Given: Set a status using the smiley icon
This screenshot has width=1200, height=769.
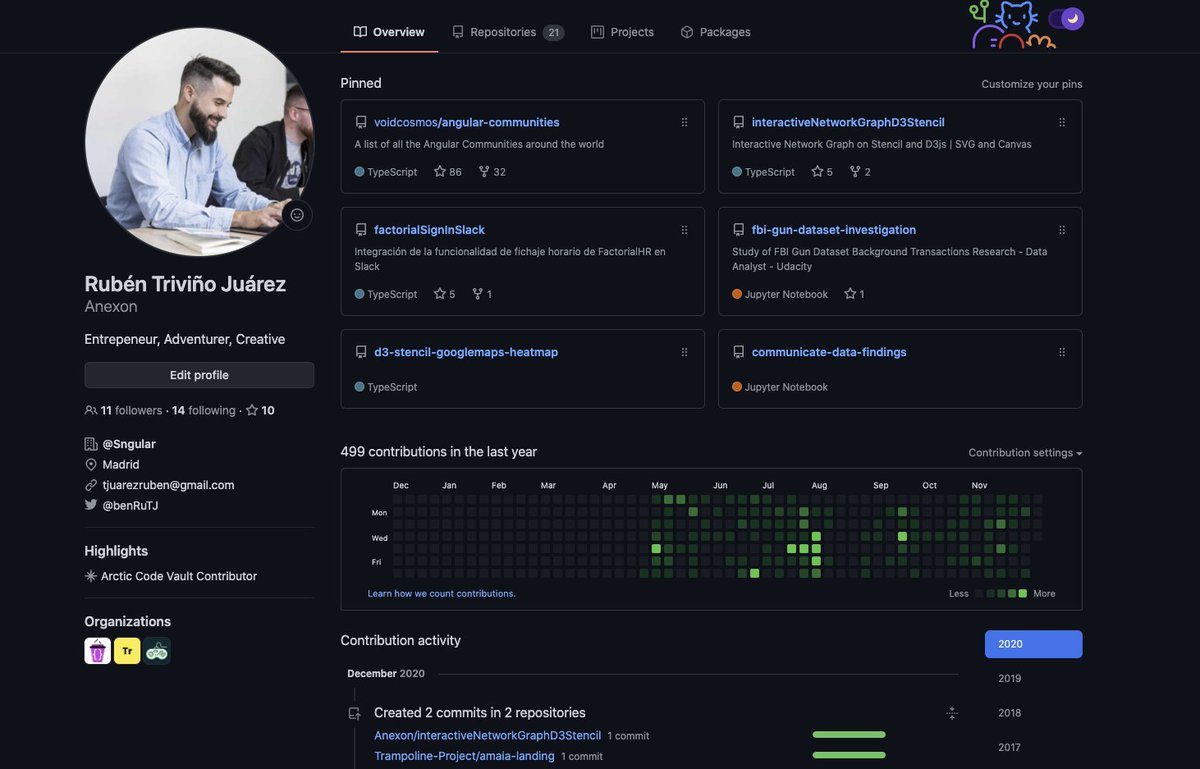Looking at the screenshot, I should pos(296,214).
